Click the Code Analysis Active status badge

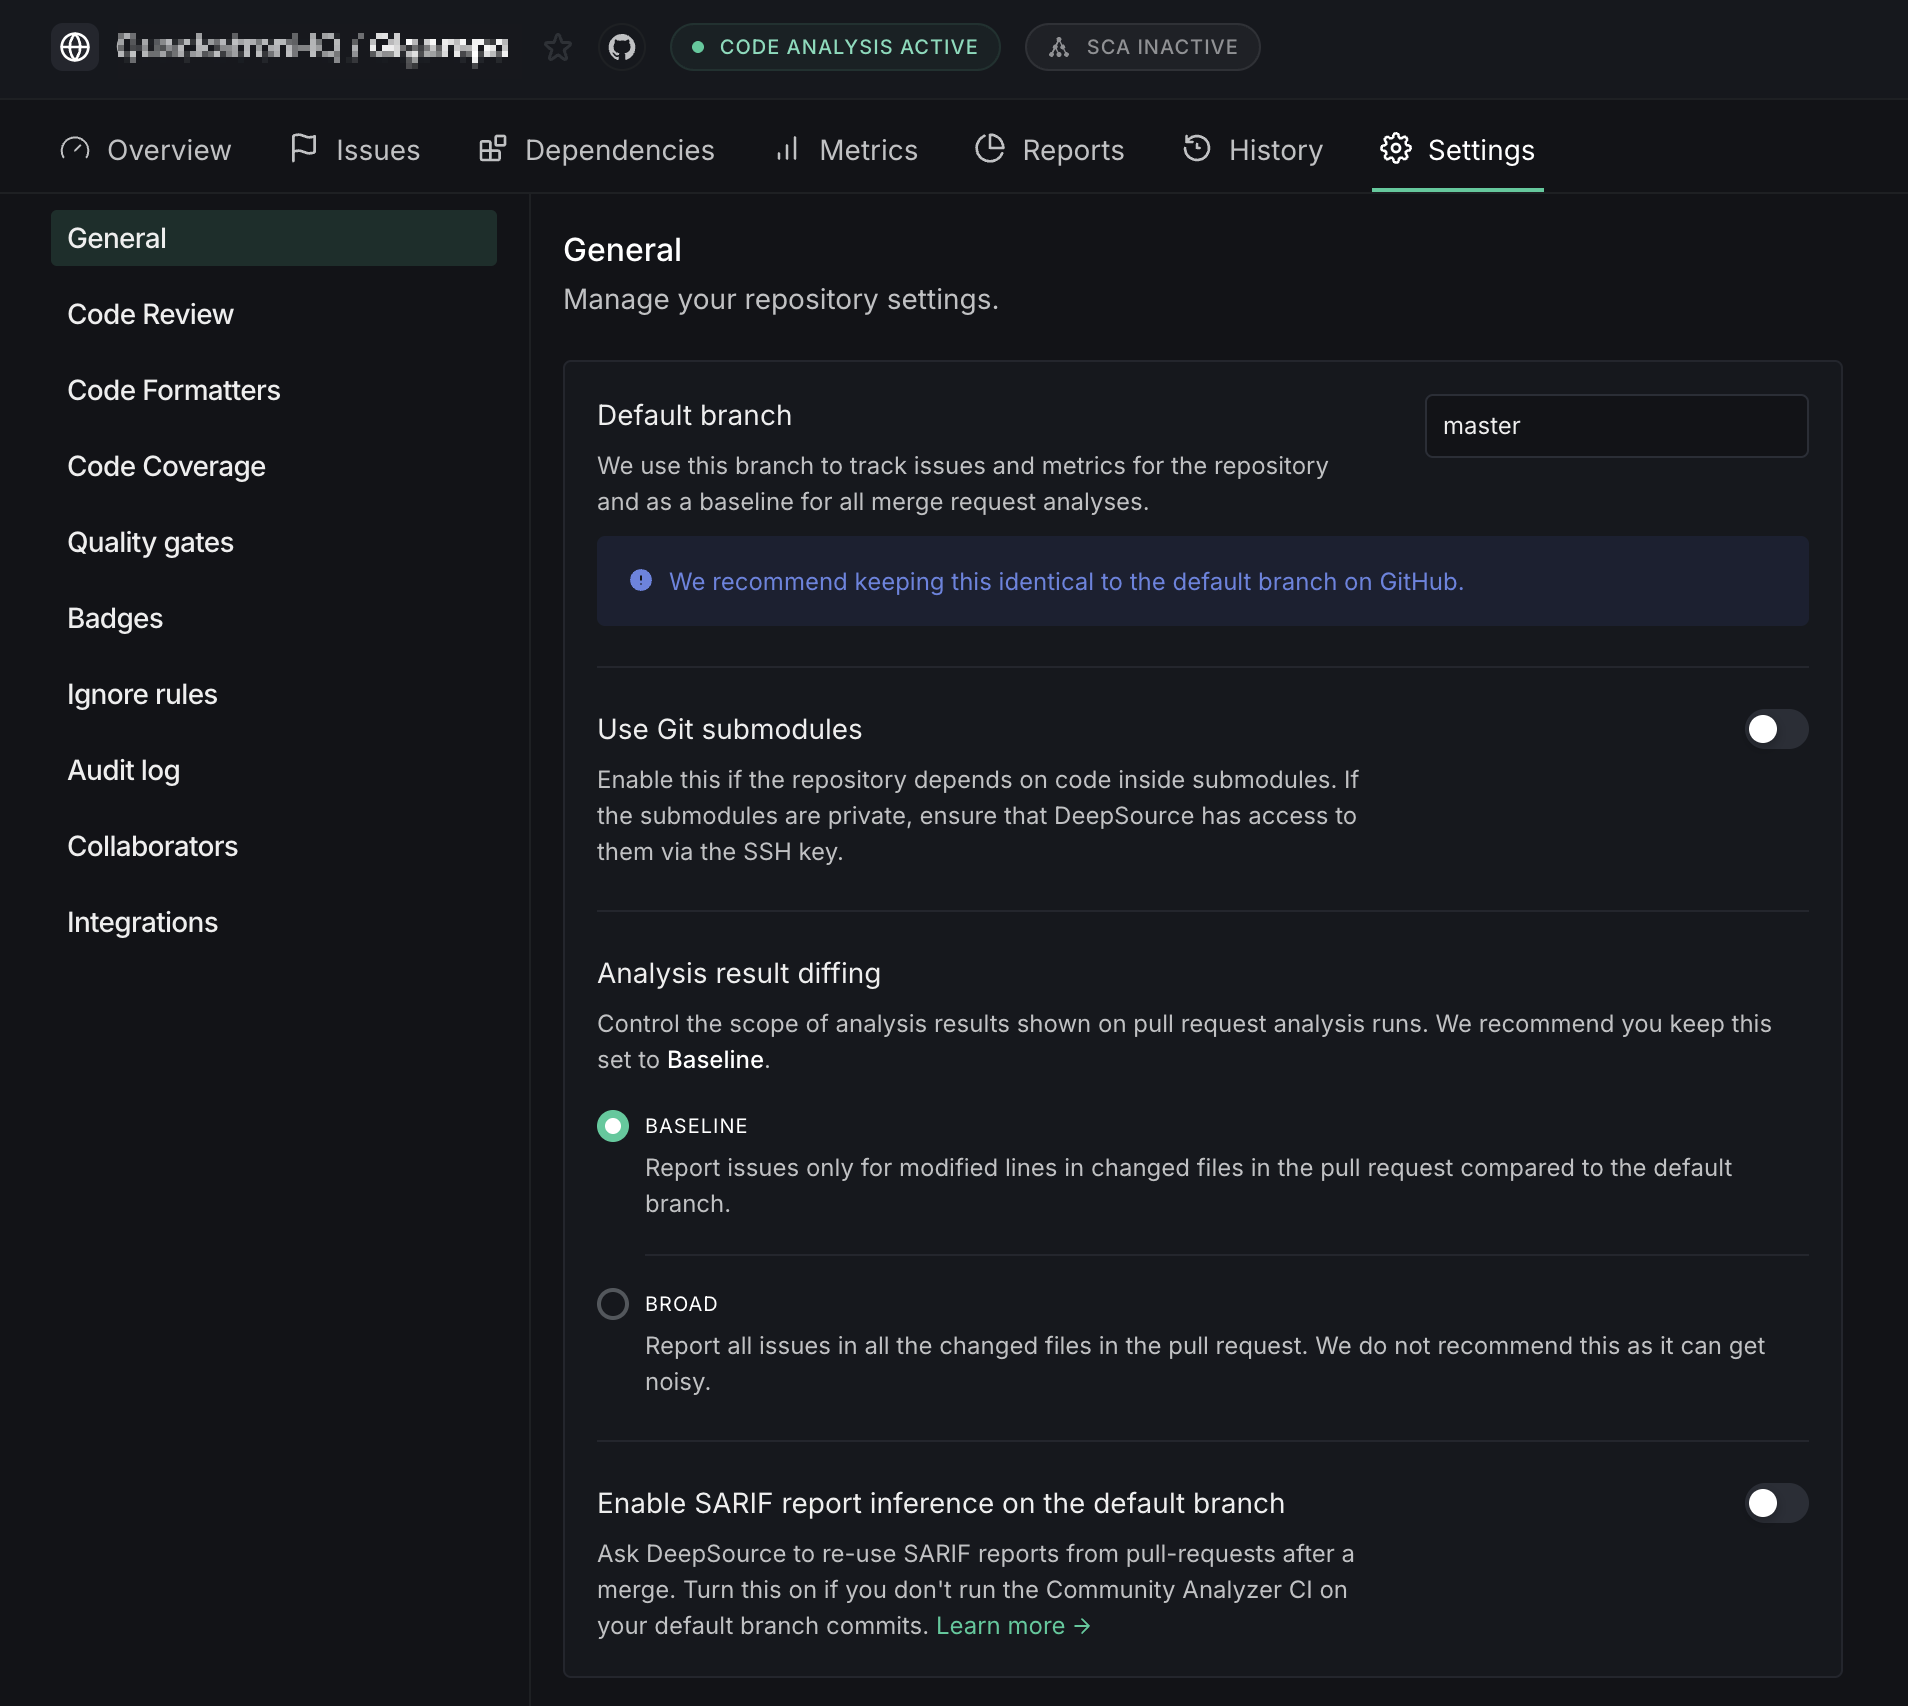click(835, 47)
